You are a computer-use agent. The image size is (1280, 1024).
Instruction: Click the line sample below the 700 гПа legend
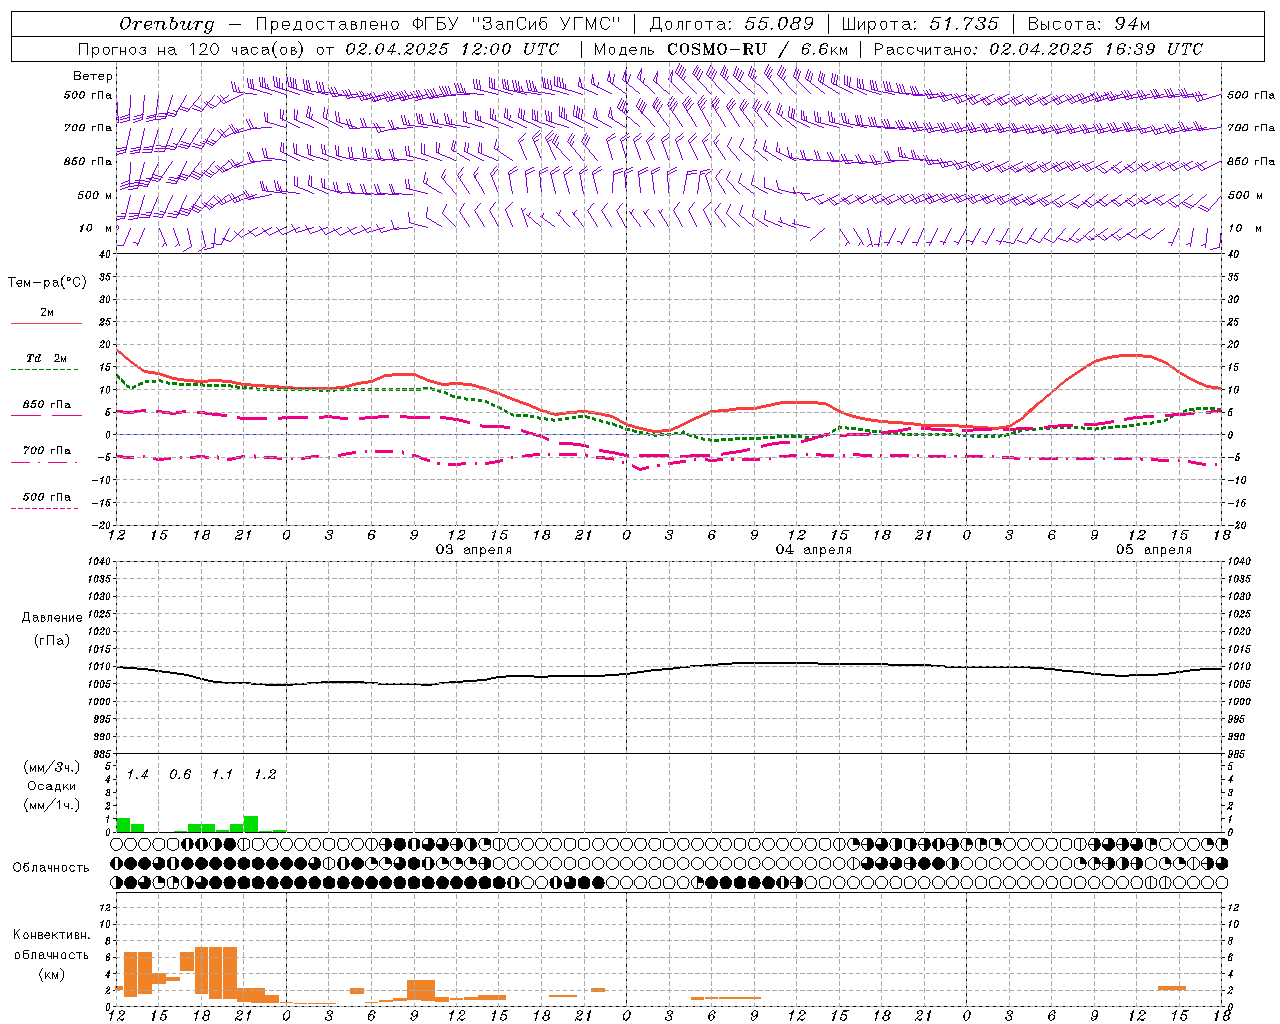(x=46, y=463)
